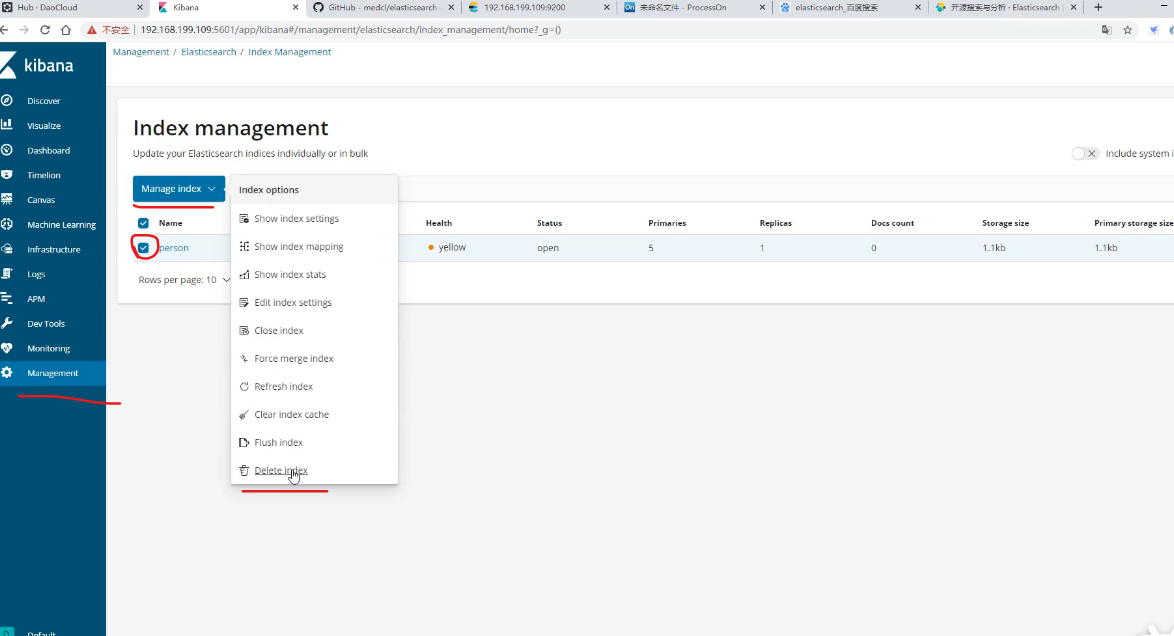Click the browser page reload icon
The height and width of the screenshot is (636, 1174).
point(45,30)
